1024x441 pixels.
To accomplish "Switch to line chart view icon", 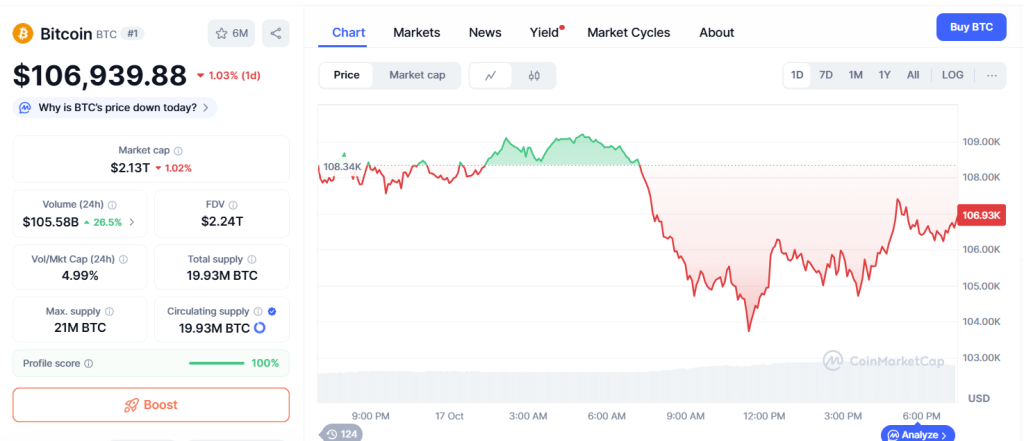I will (x=491, y=75).
